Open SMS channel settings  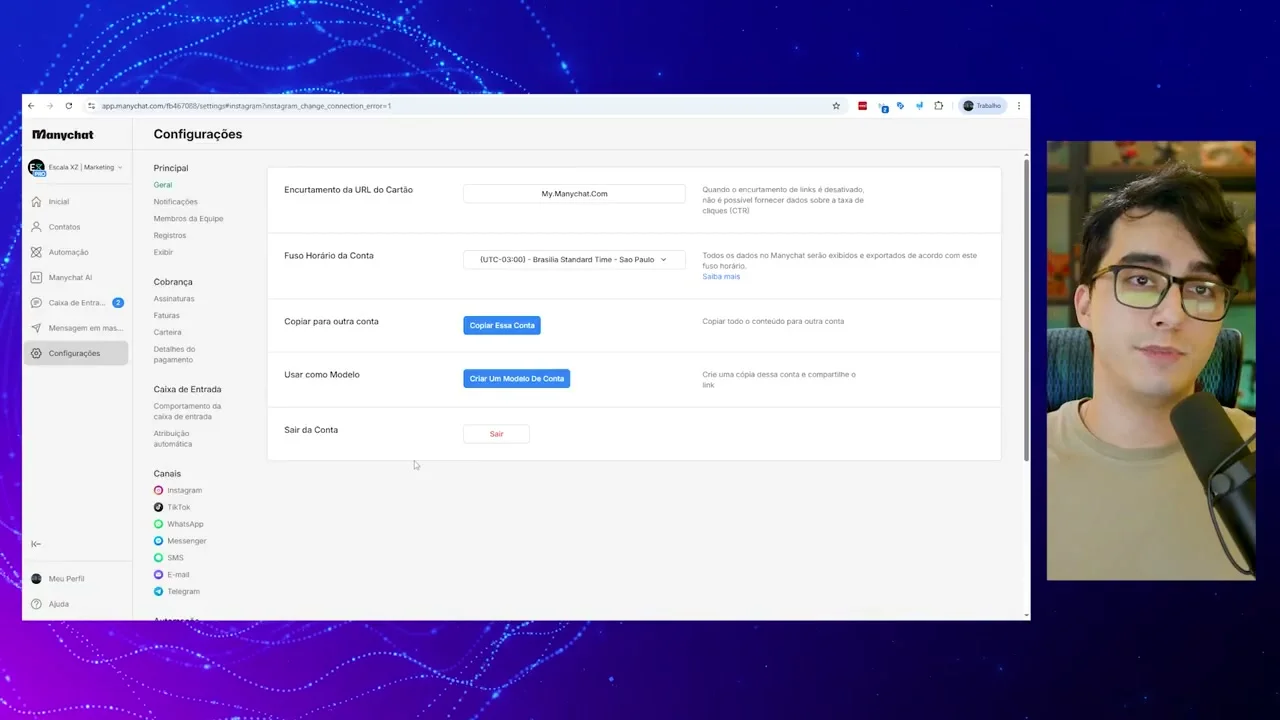coord(169,558)
